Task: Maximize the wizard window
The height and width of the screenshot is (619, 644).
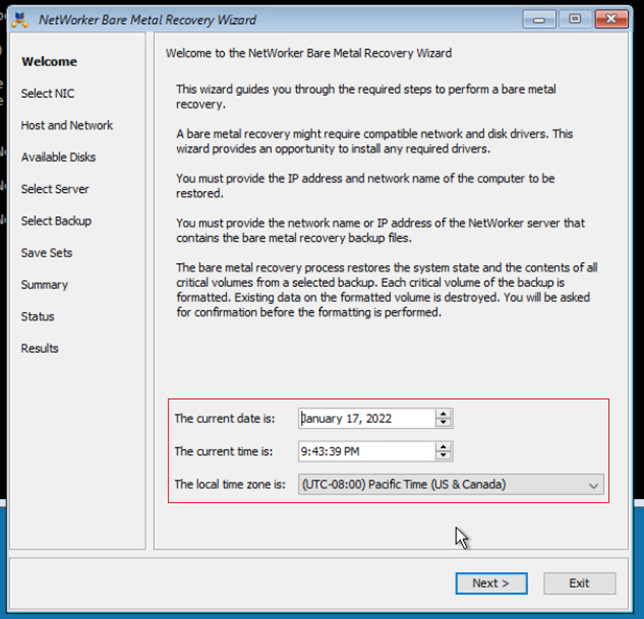Action: [x=575, y=19]
